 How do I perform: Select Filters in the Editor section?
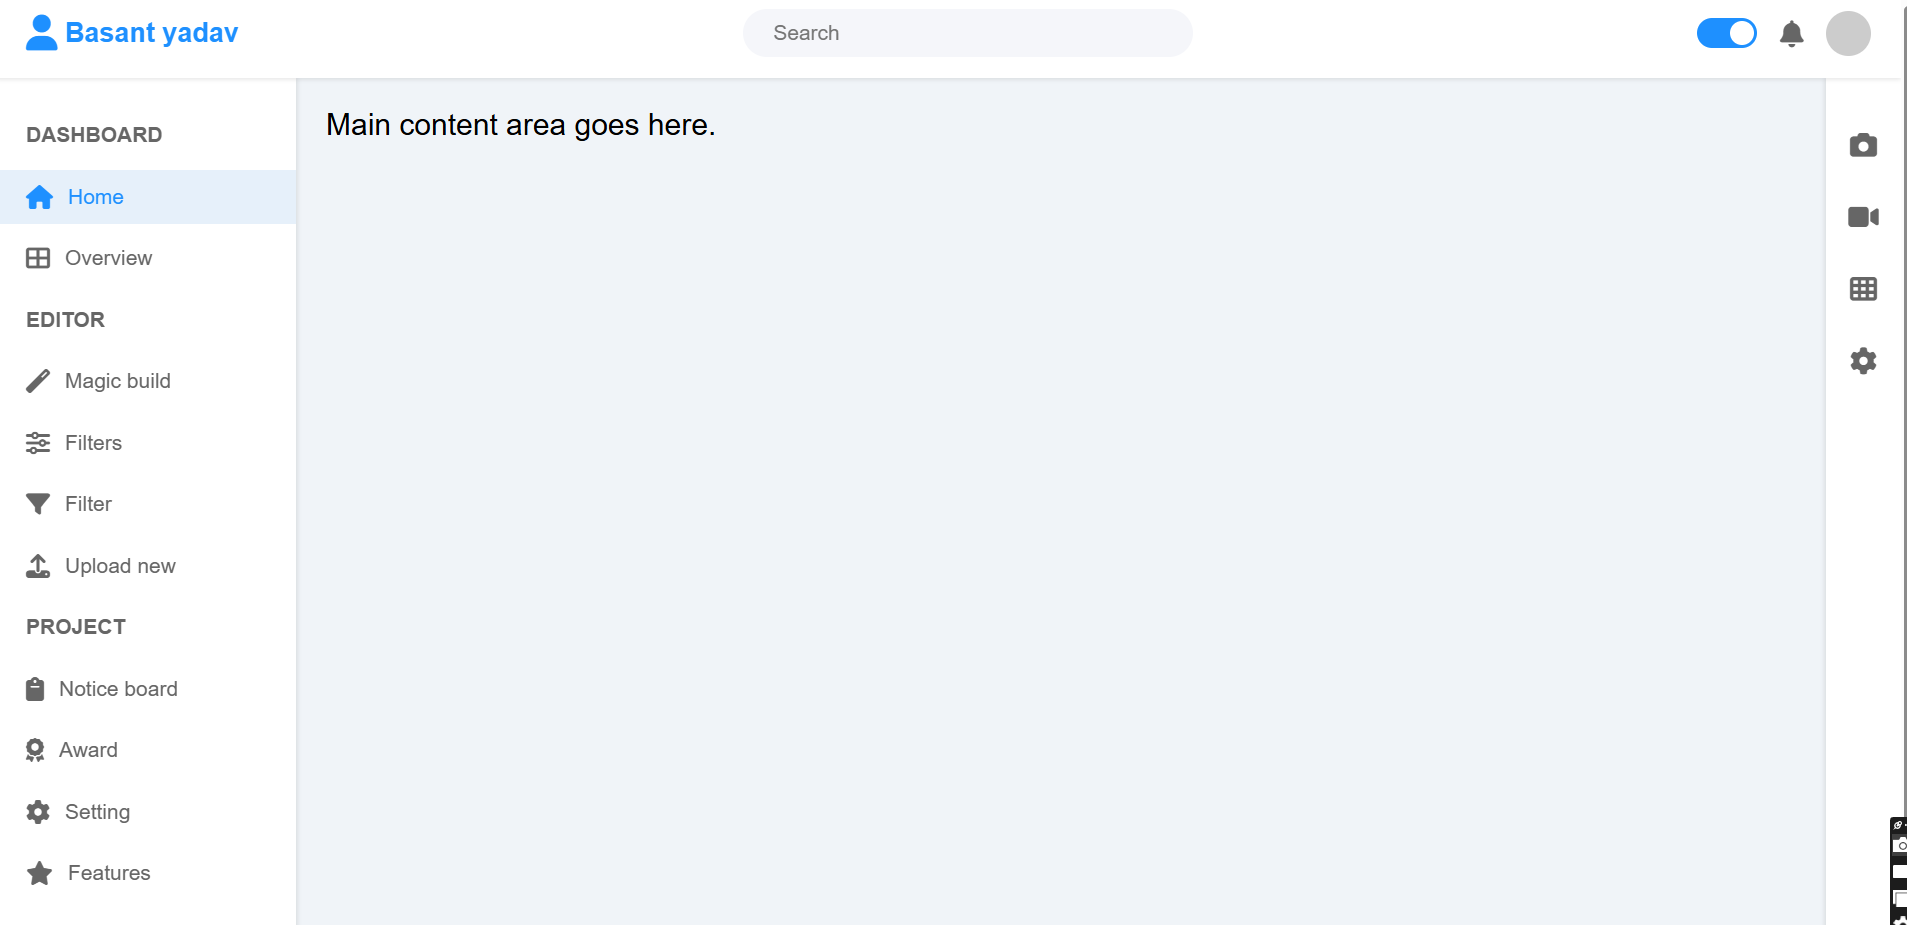(x=93, y=443)
